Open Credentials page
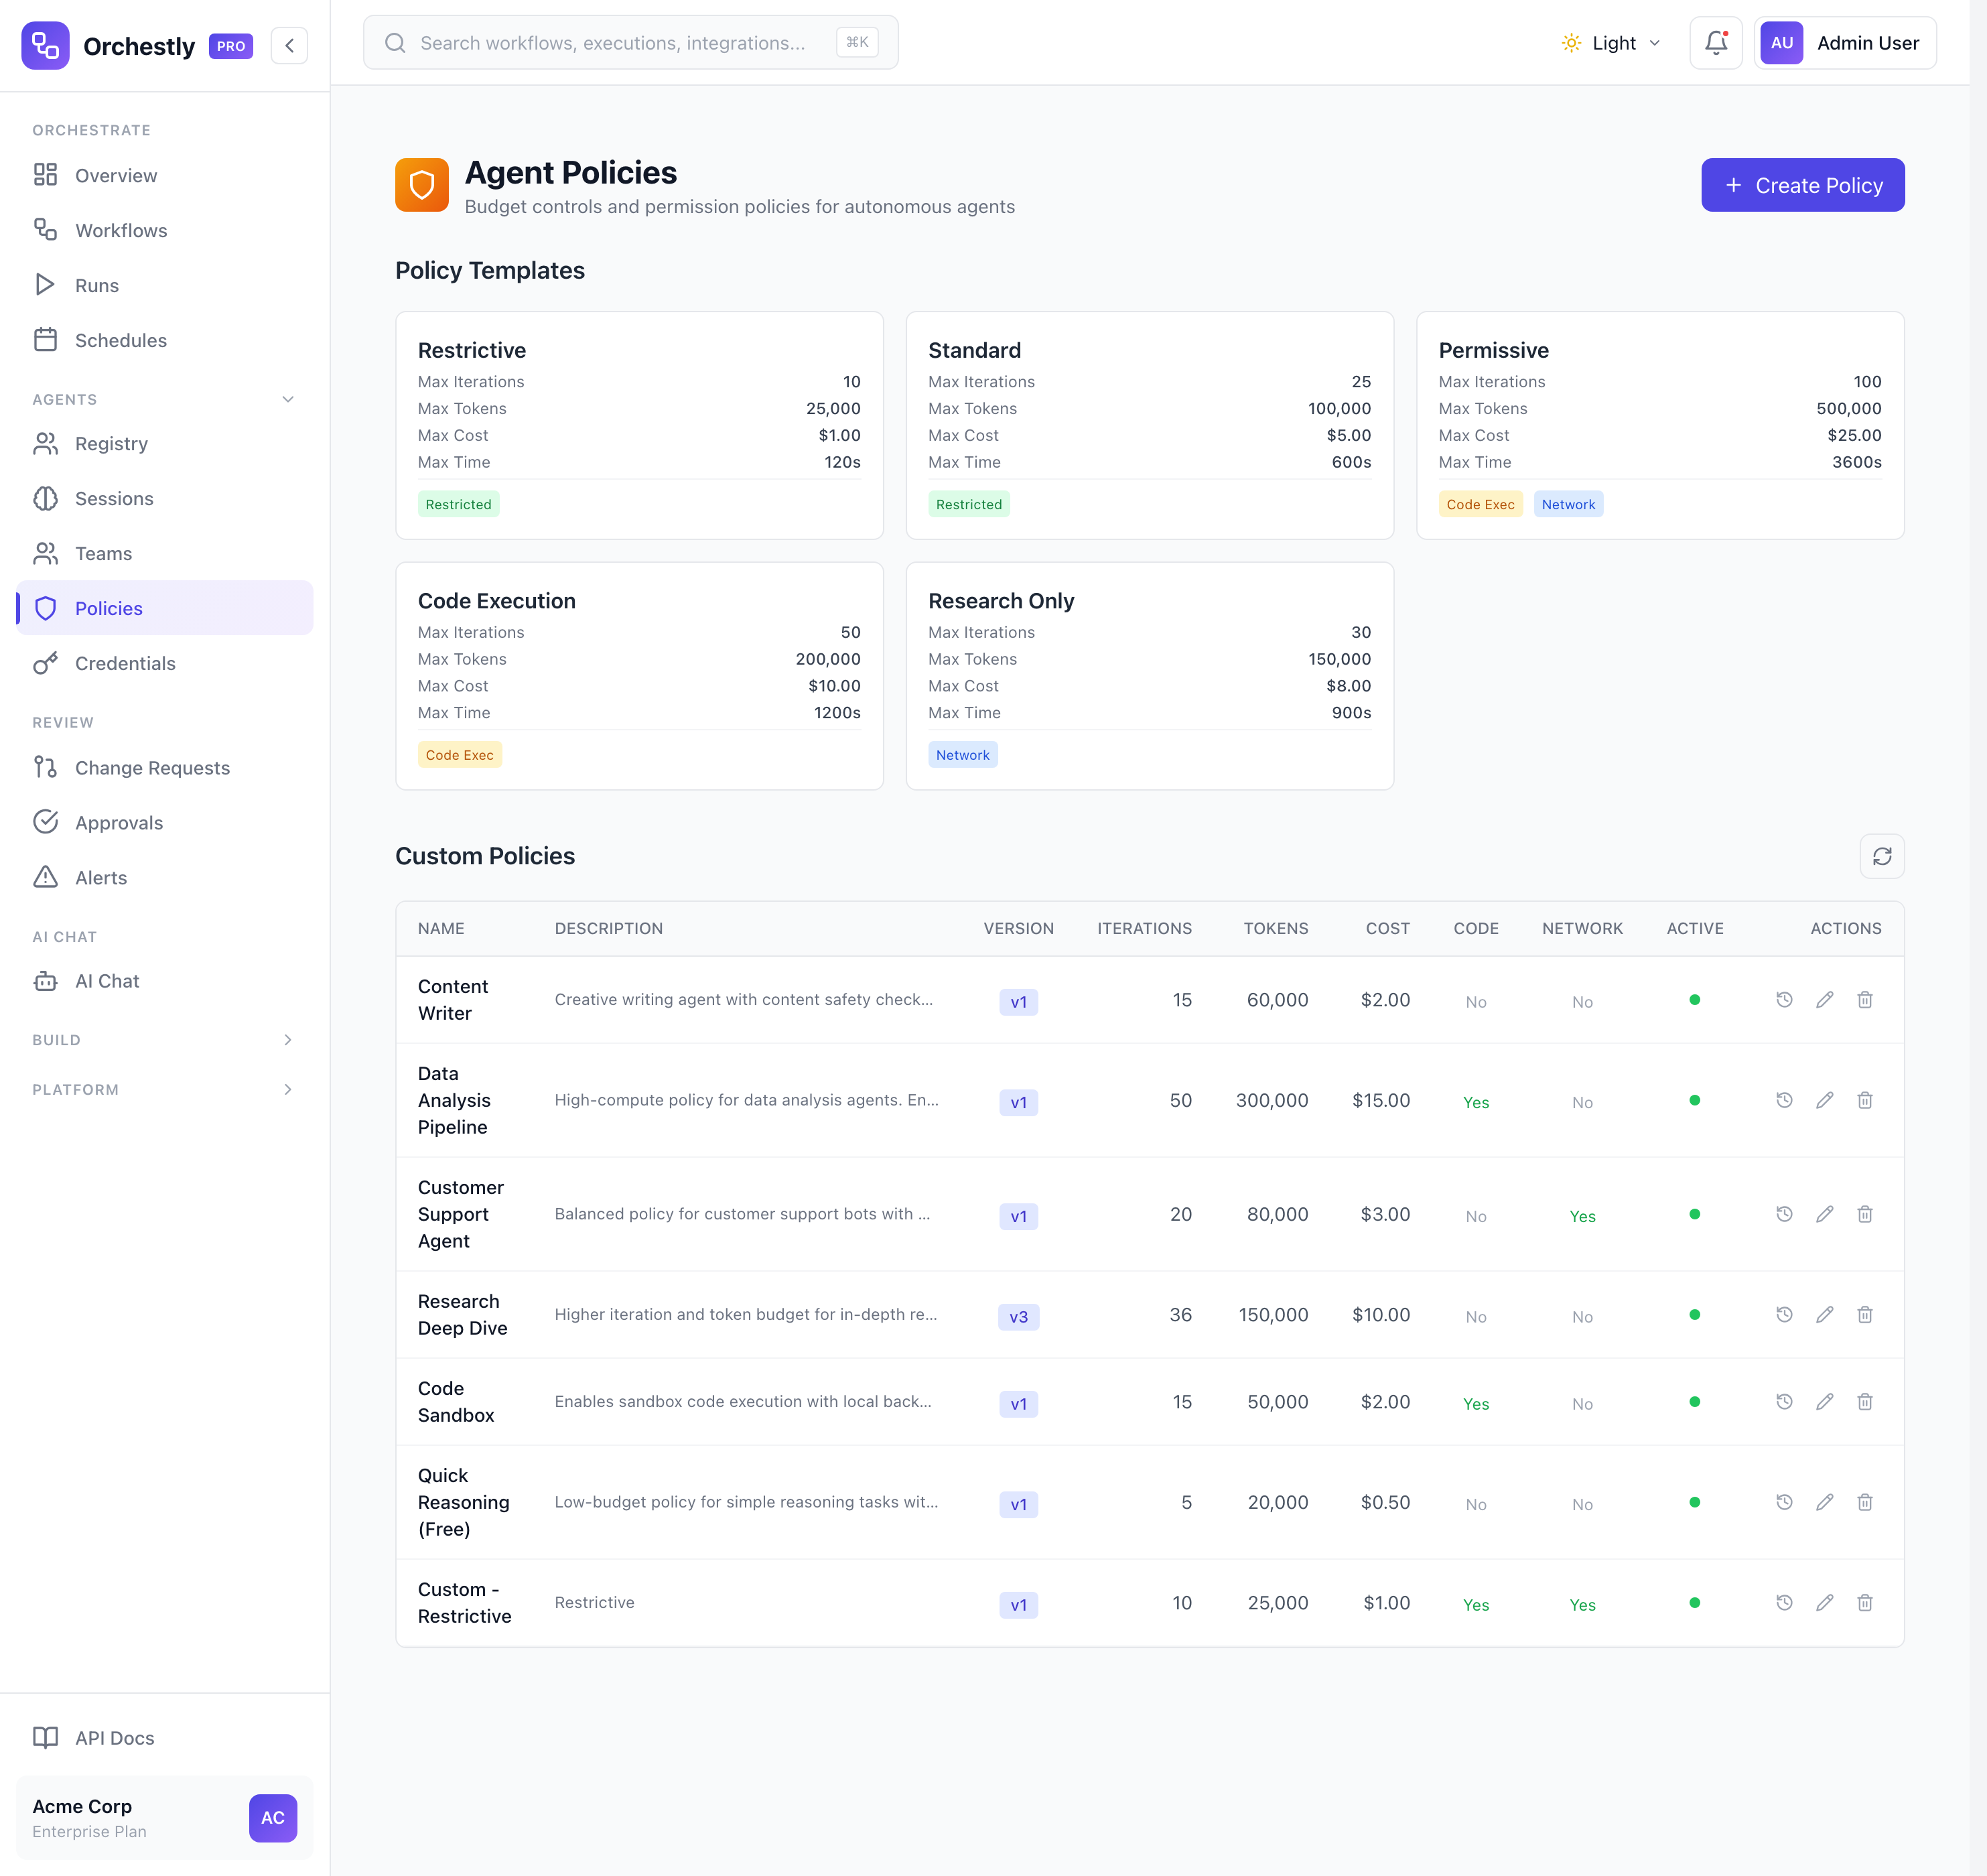1987x1876 pixels. point(165,663)
